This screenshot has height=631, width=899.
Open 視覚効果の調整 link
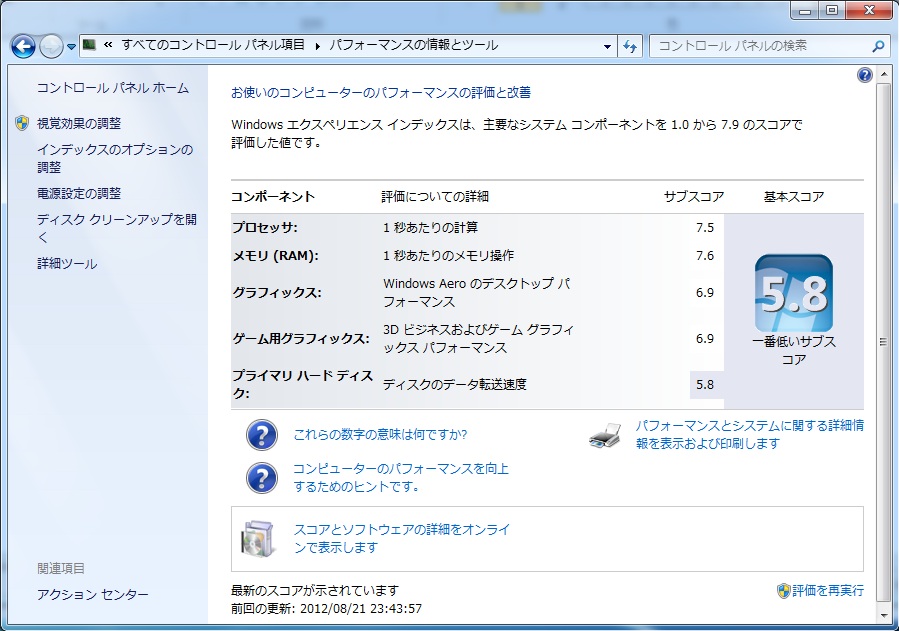click(79, 123)
